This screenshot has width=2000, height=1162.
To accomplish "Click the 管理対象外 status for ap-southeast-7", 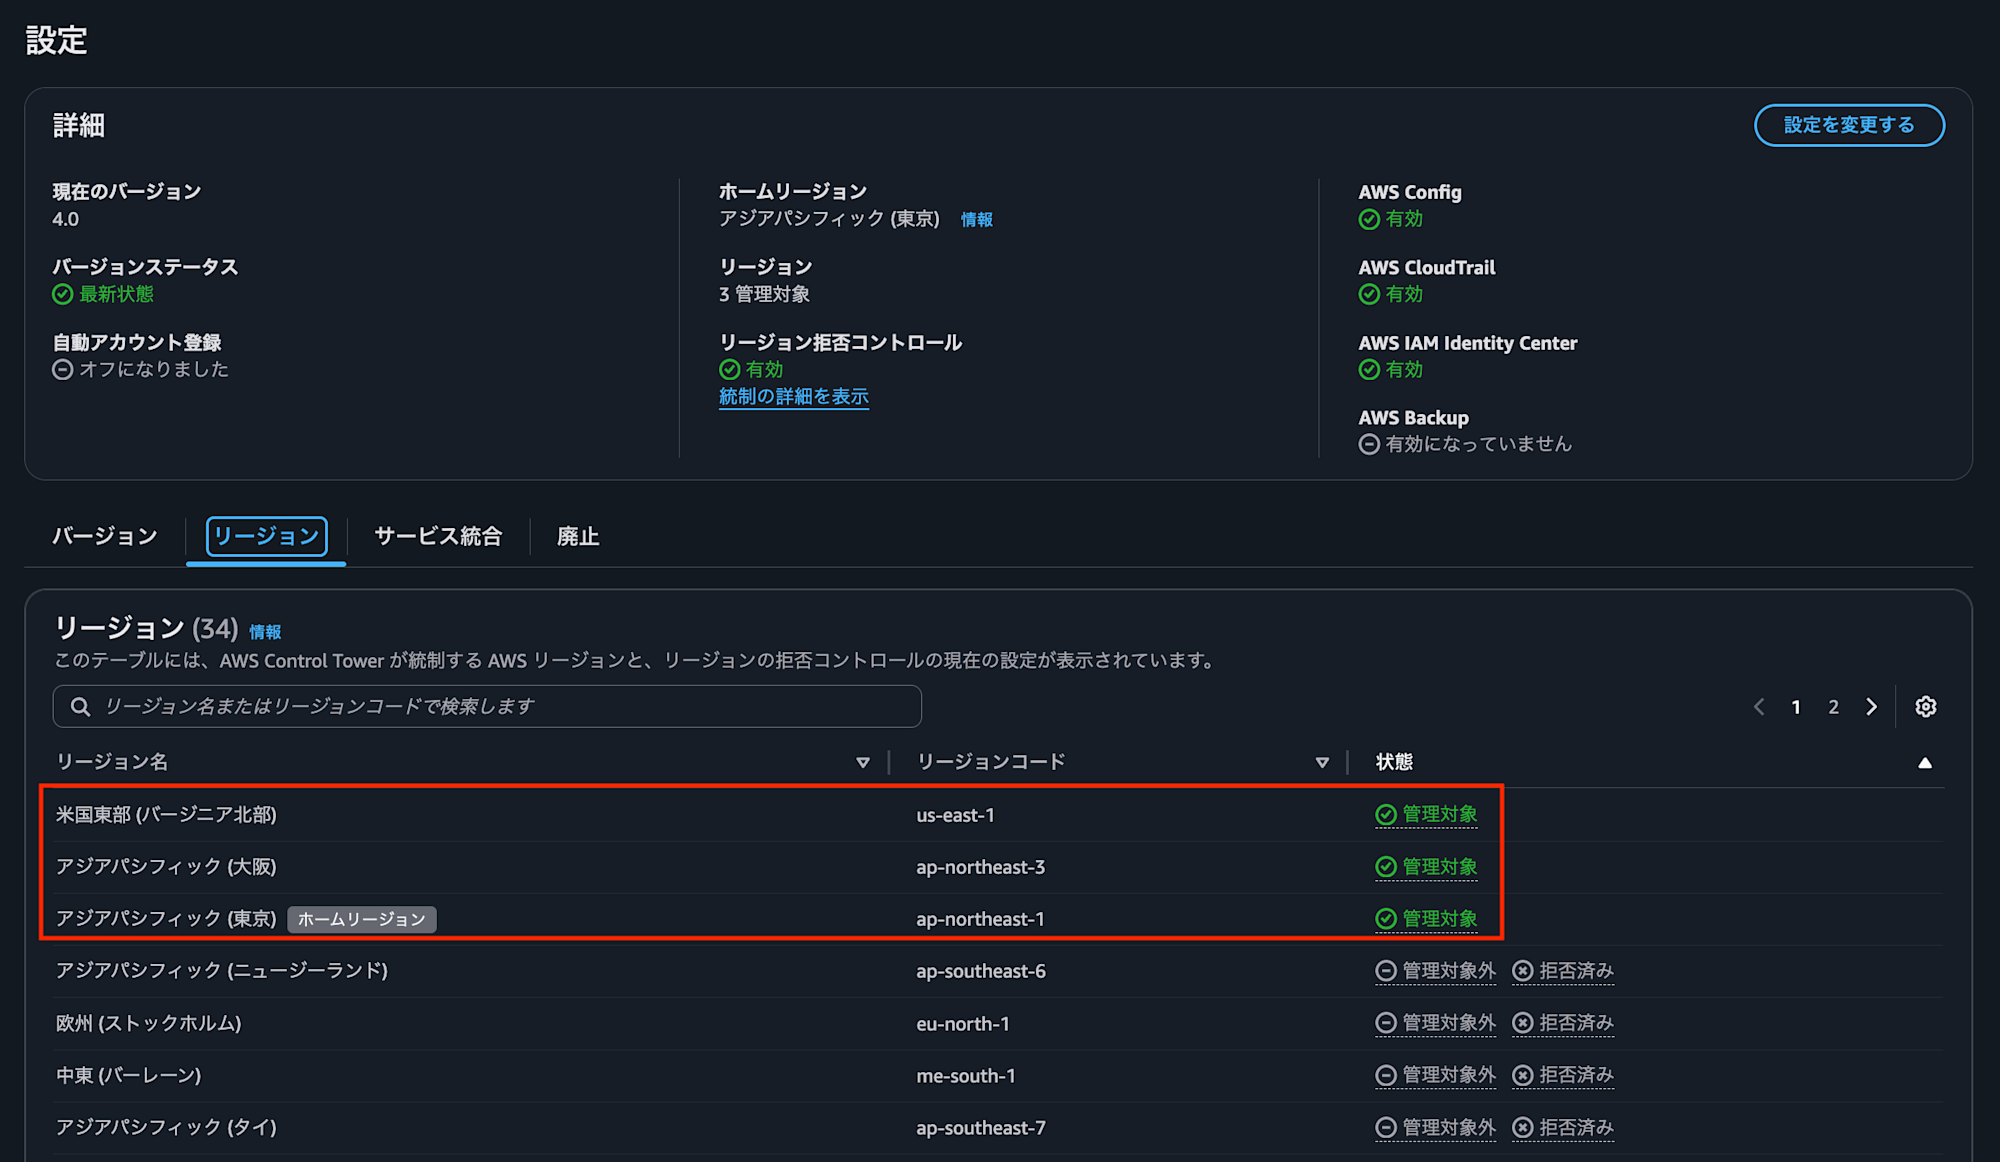I will point(1435,1127).
